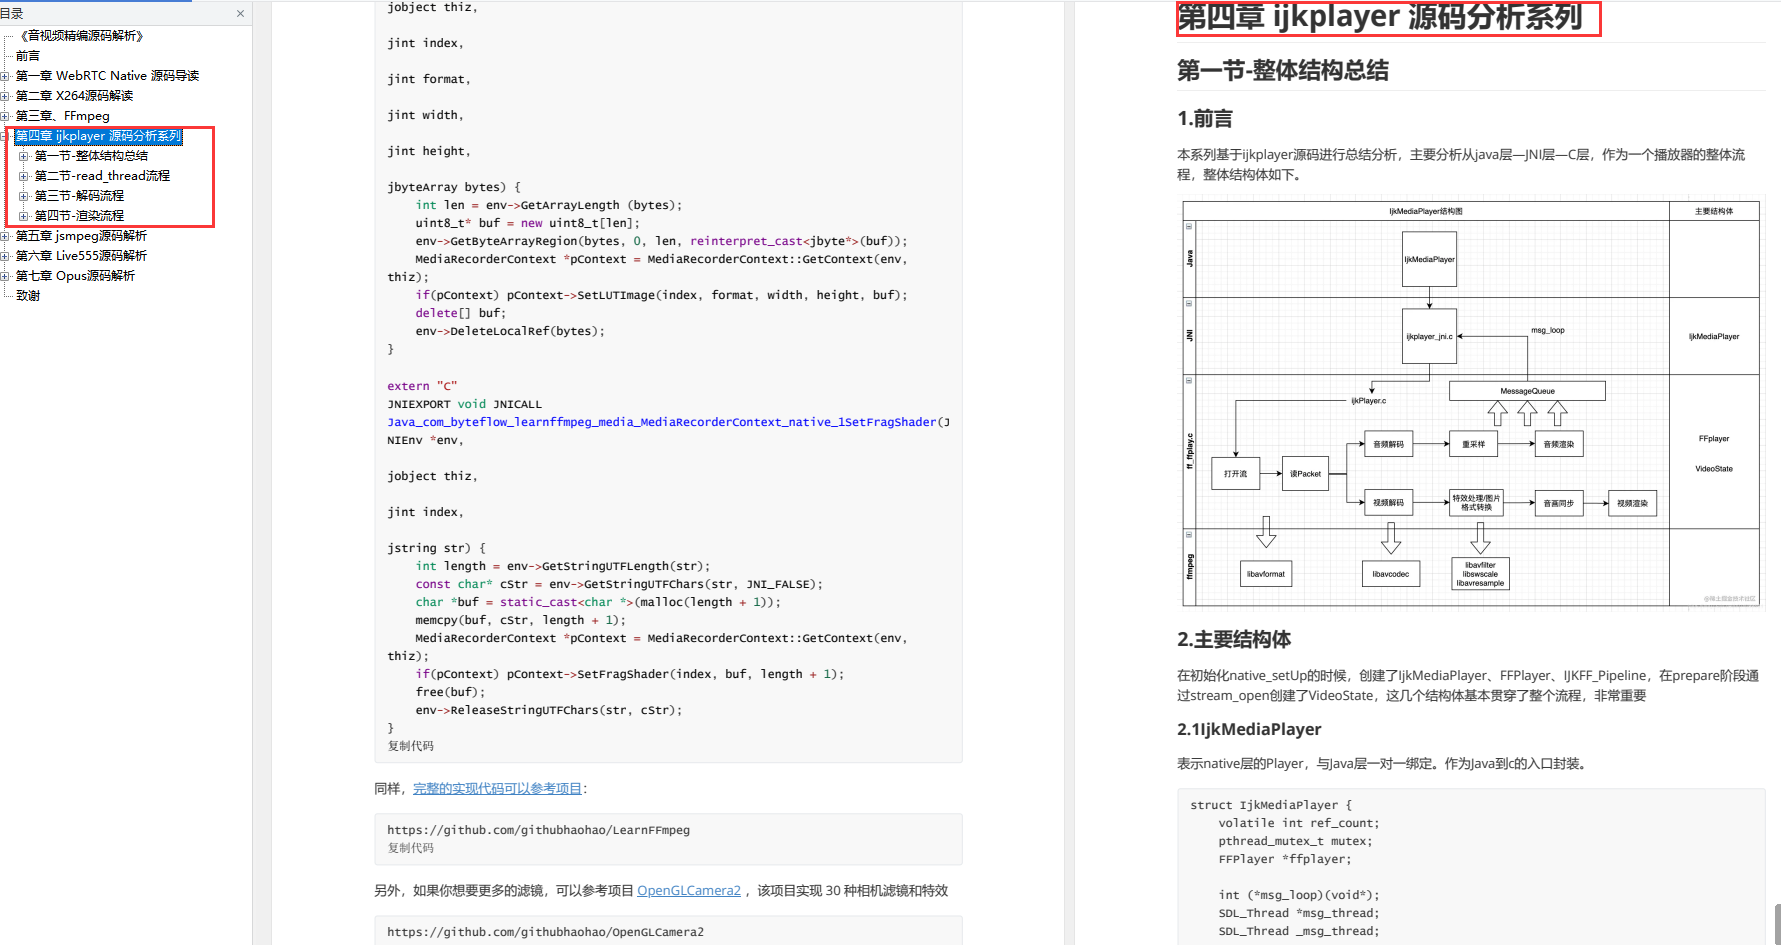Click the MessageQueue box in the diagram
Viewport: 1781px width, 945px height.
1527,391
